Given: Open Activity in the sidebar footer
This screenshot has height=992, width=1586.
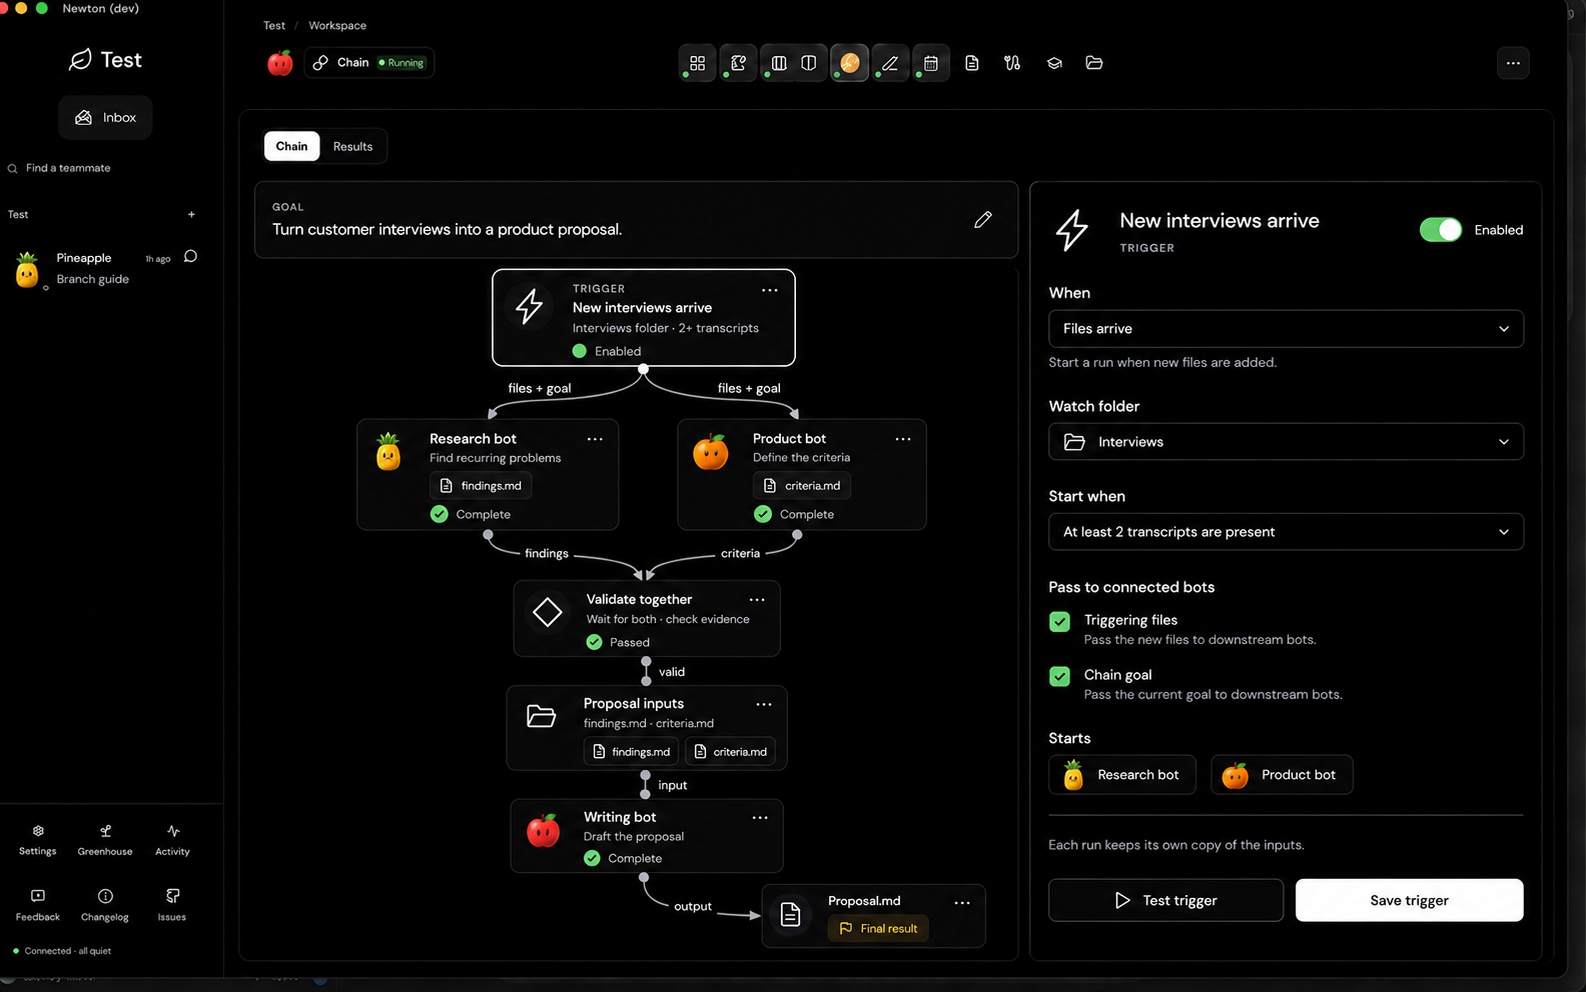Looking at the screenshot, I should click(172, 840).
